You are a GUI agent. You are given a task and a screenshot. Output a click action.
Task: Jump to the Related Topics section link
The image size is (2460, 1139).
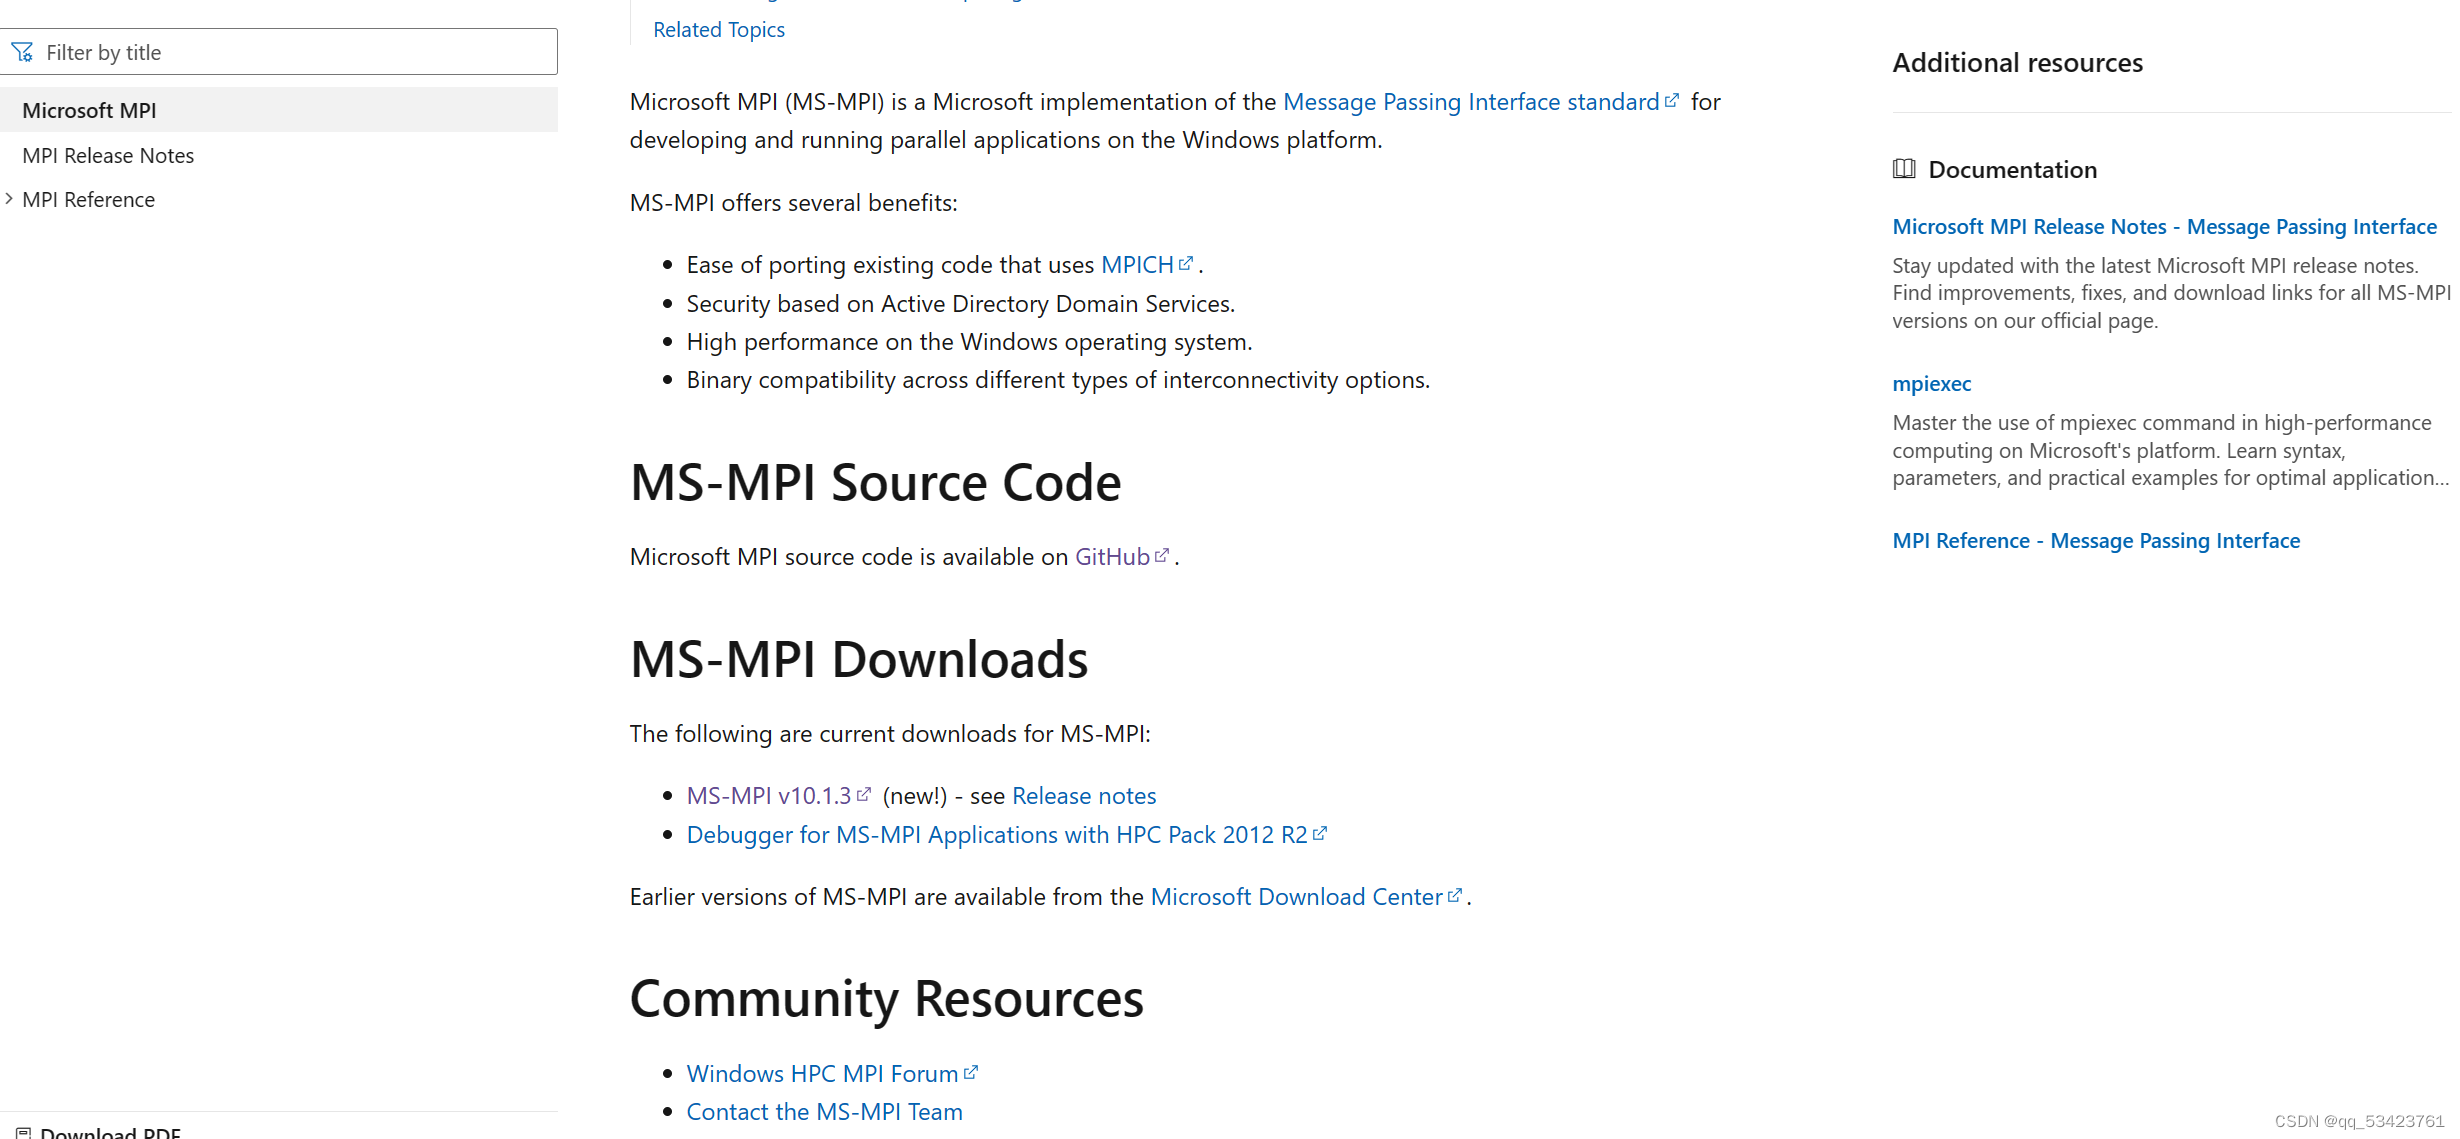point(718,29)
